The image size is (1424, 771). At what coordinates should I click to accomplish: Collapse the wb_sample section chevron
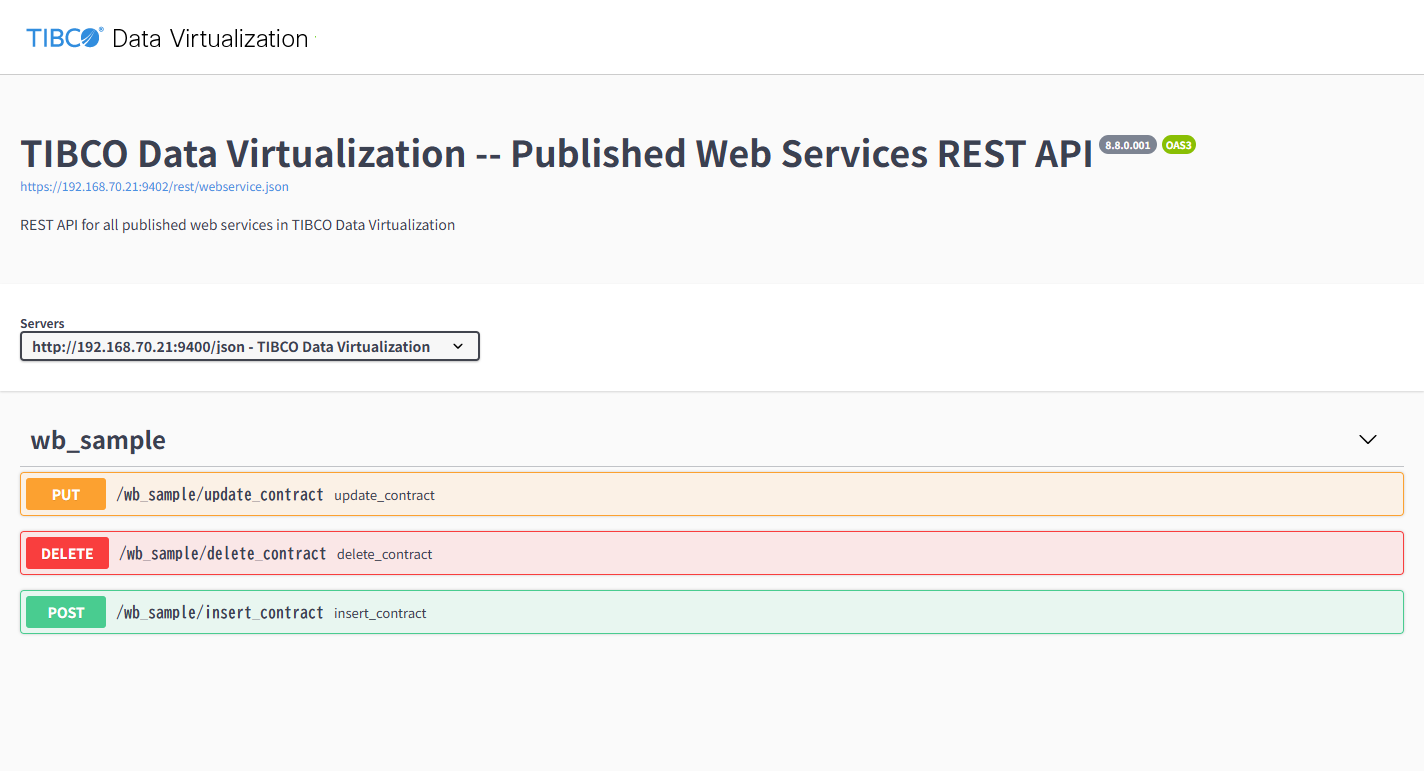coord(1368,439)
